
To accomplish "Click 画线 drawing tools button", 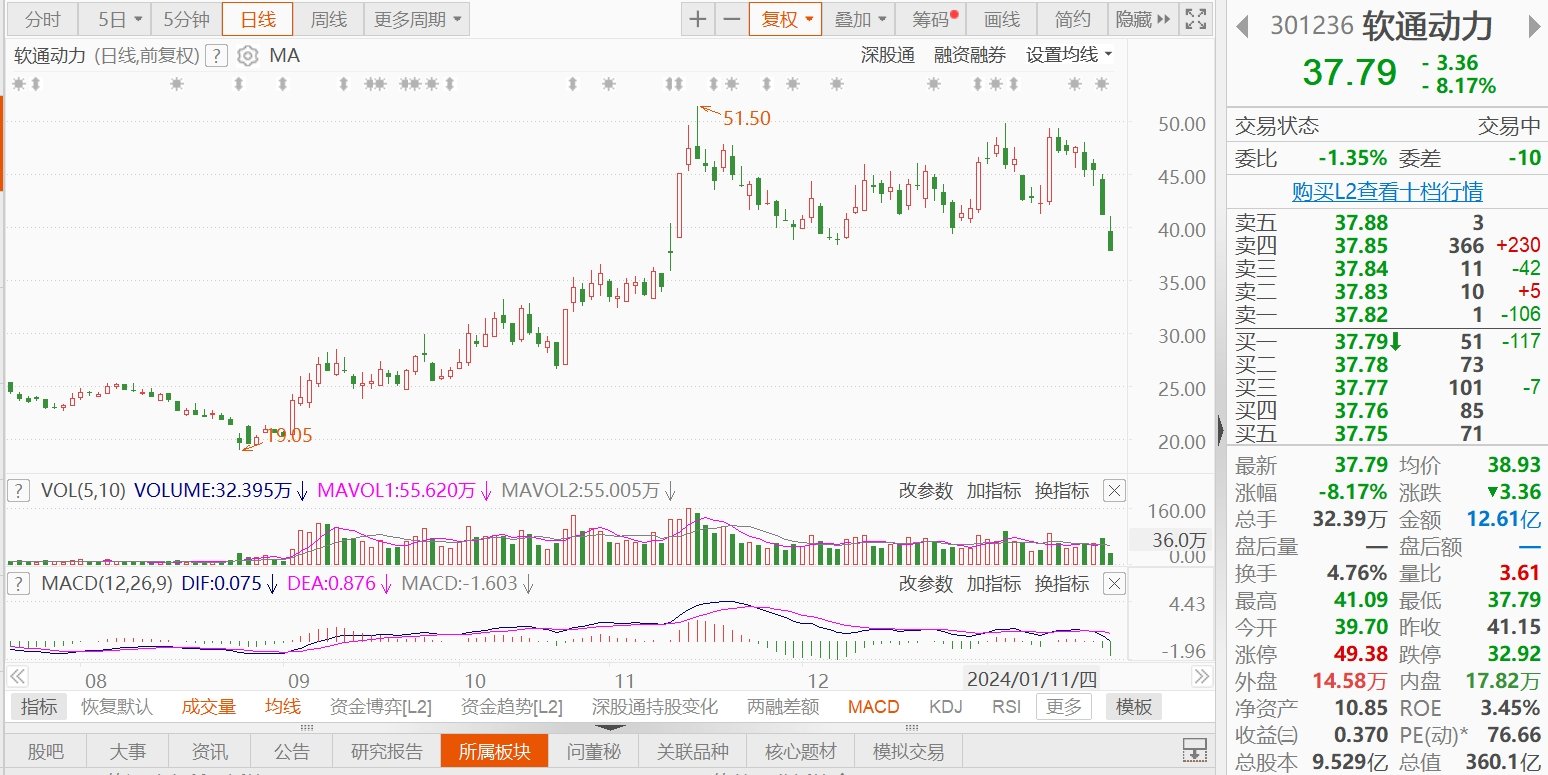I will (x=1002, y=19).
